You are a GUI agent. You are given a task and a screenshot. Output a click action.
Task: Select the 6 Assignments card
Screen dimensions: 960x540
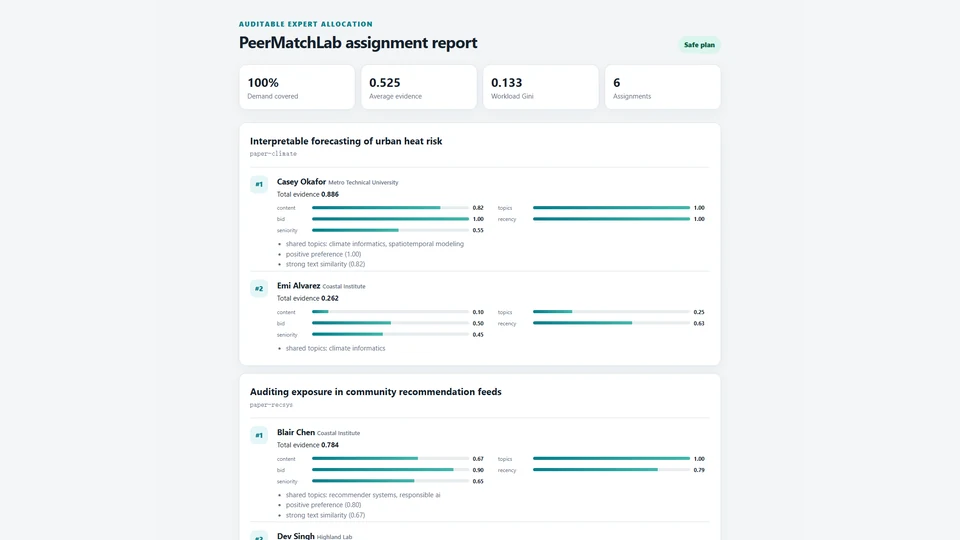(x=662, y=88)
